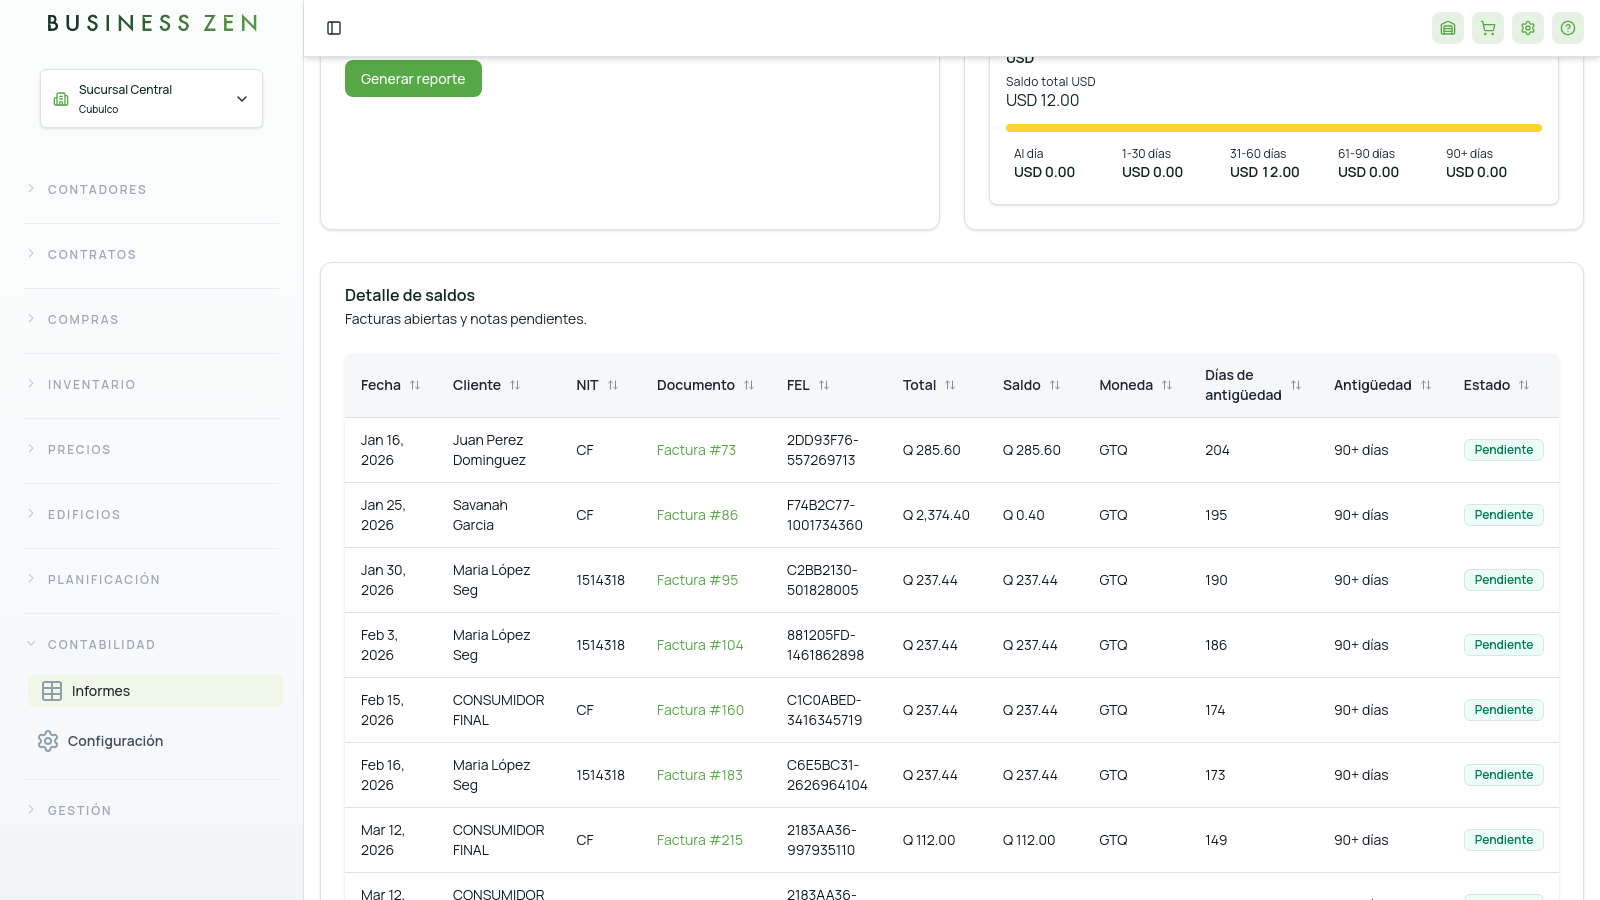This screenshot has width=1600, height=900.
Task: Open the Factura #160 link
Action: 700,710
